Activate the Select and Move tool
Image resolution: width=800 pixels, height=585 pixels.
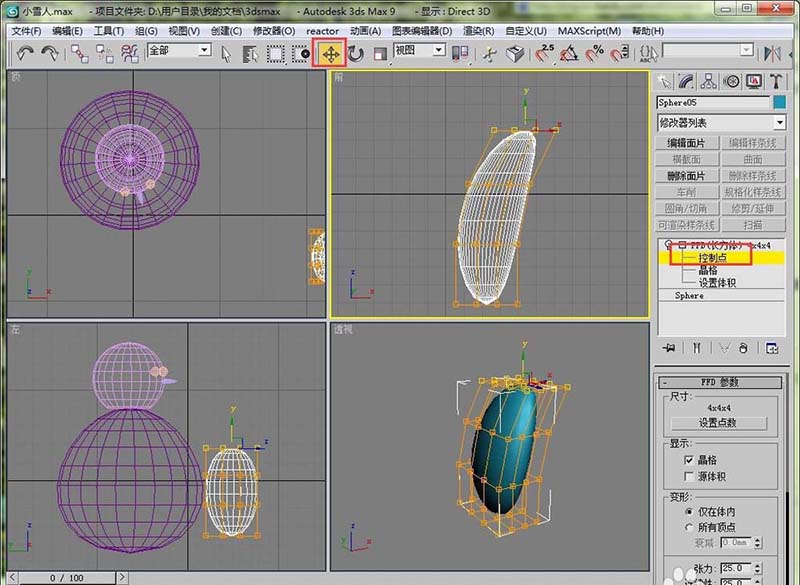point(330,54)
